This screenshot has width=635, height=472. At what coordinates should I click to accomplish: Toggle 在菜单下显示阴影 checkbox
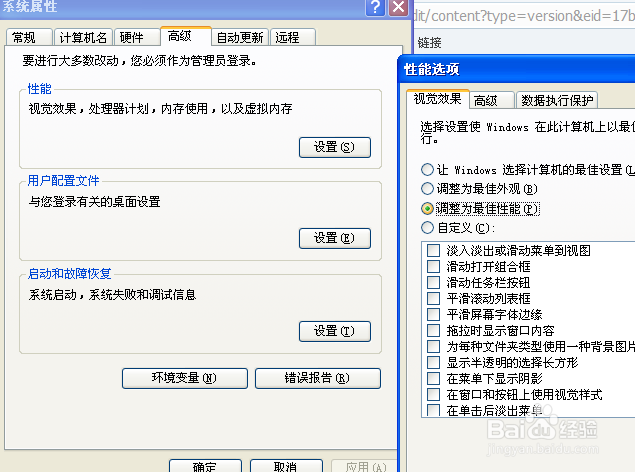(433, 378)
